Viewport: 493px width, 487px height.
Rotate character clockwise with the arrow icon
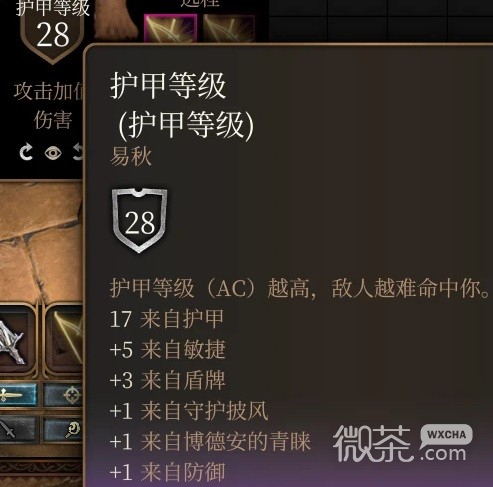pyautogui.click(x=26, y=152)
